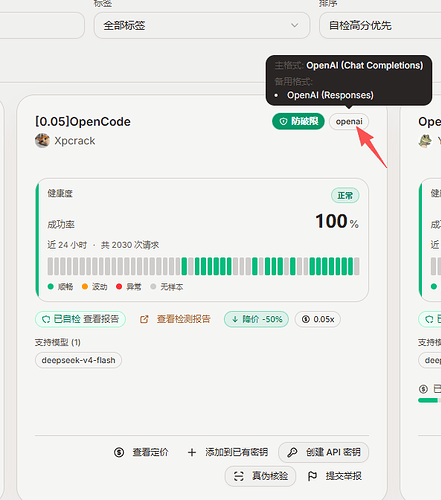The height and width of the screenshot is (500, 441).
Task: Click the external link icon beside 查看检测报告
Action: (144, 319)
